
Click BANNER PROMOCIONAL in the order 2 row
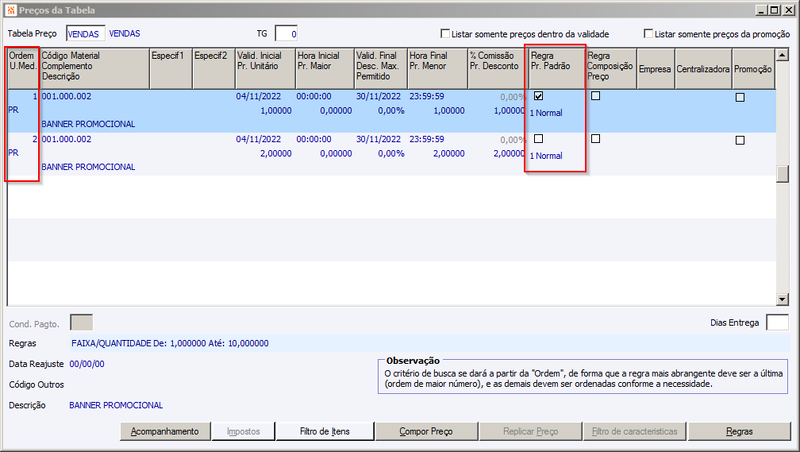88,167
